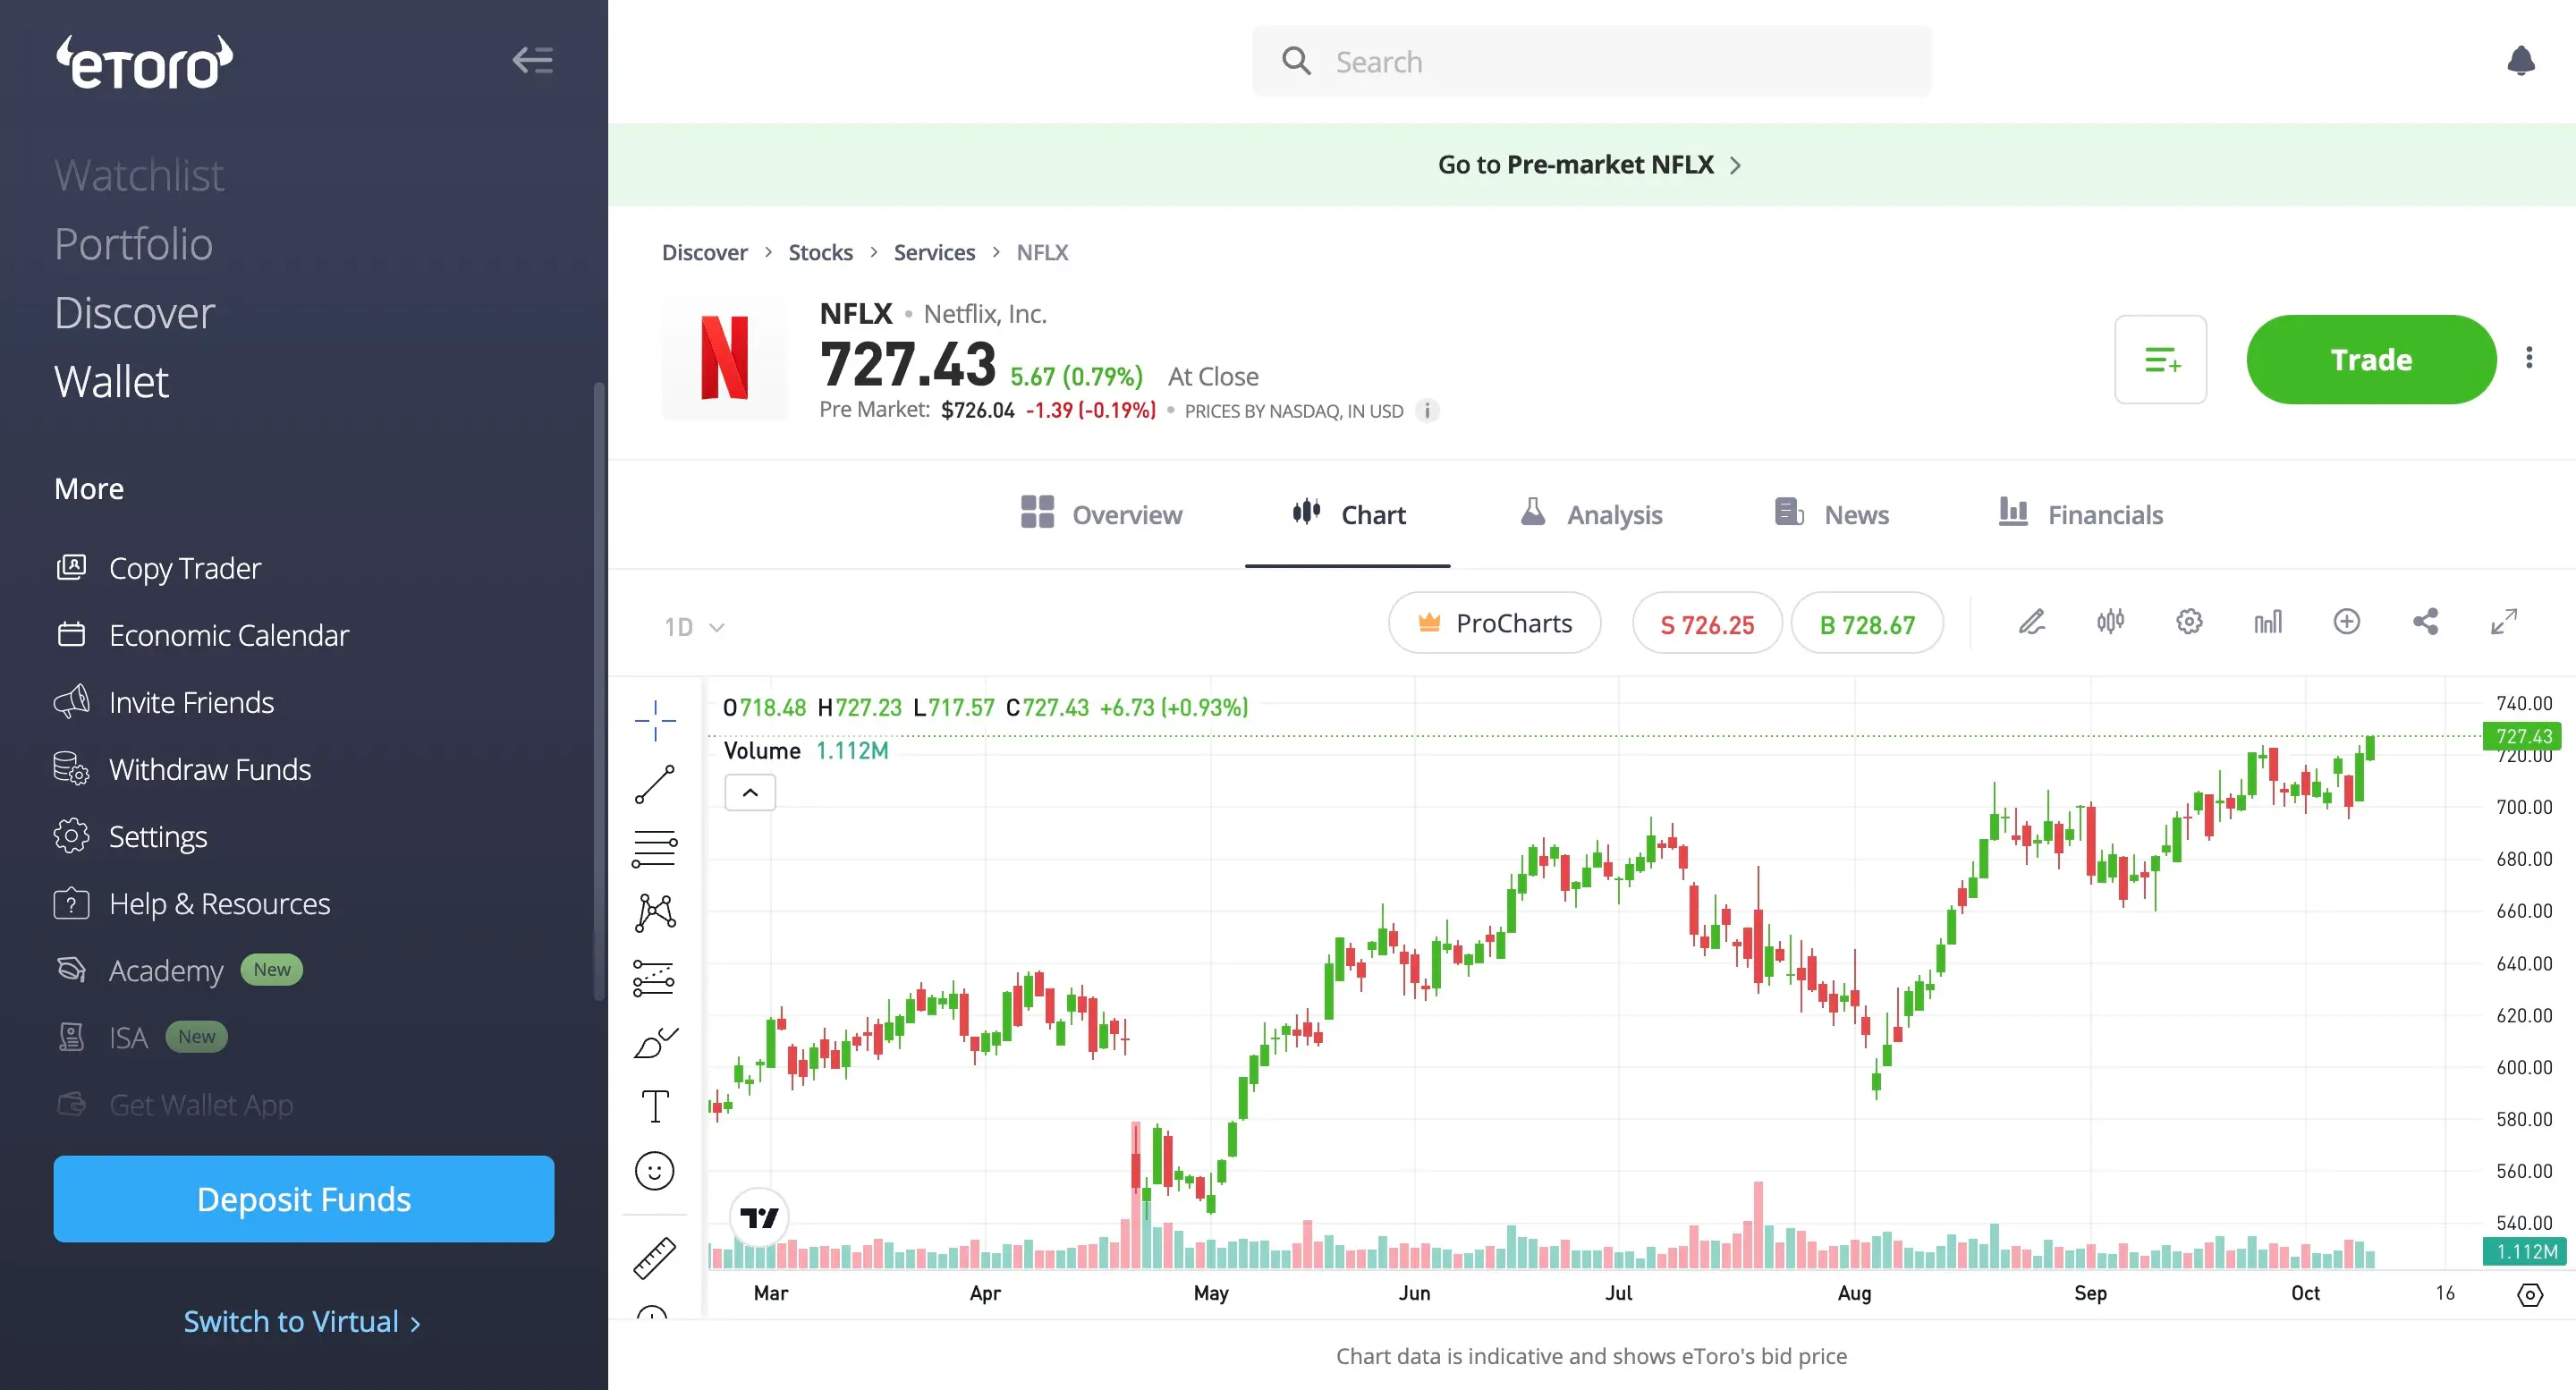
Task: Select the text annotation tool
Action: (x=655, y=1106)
